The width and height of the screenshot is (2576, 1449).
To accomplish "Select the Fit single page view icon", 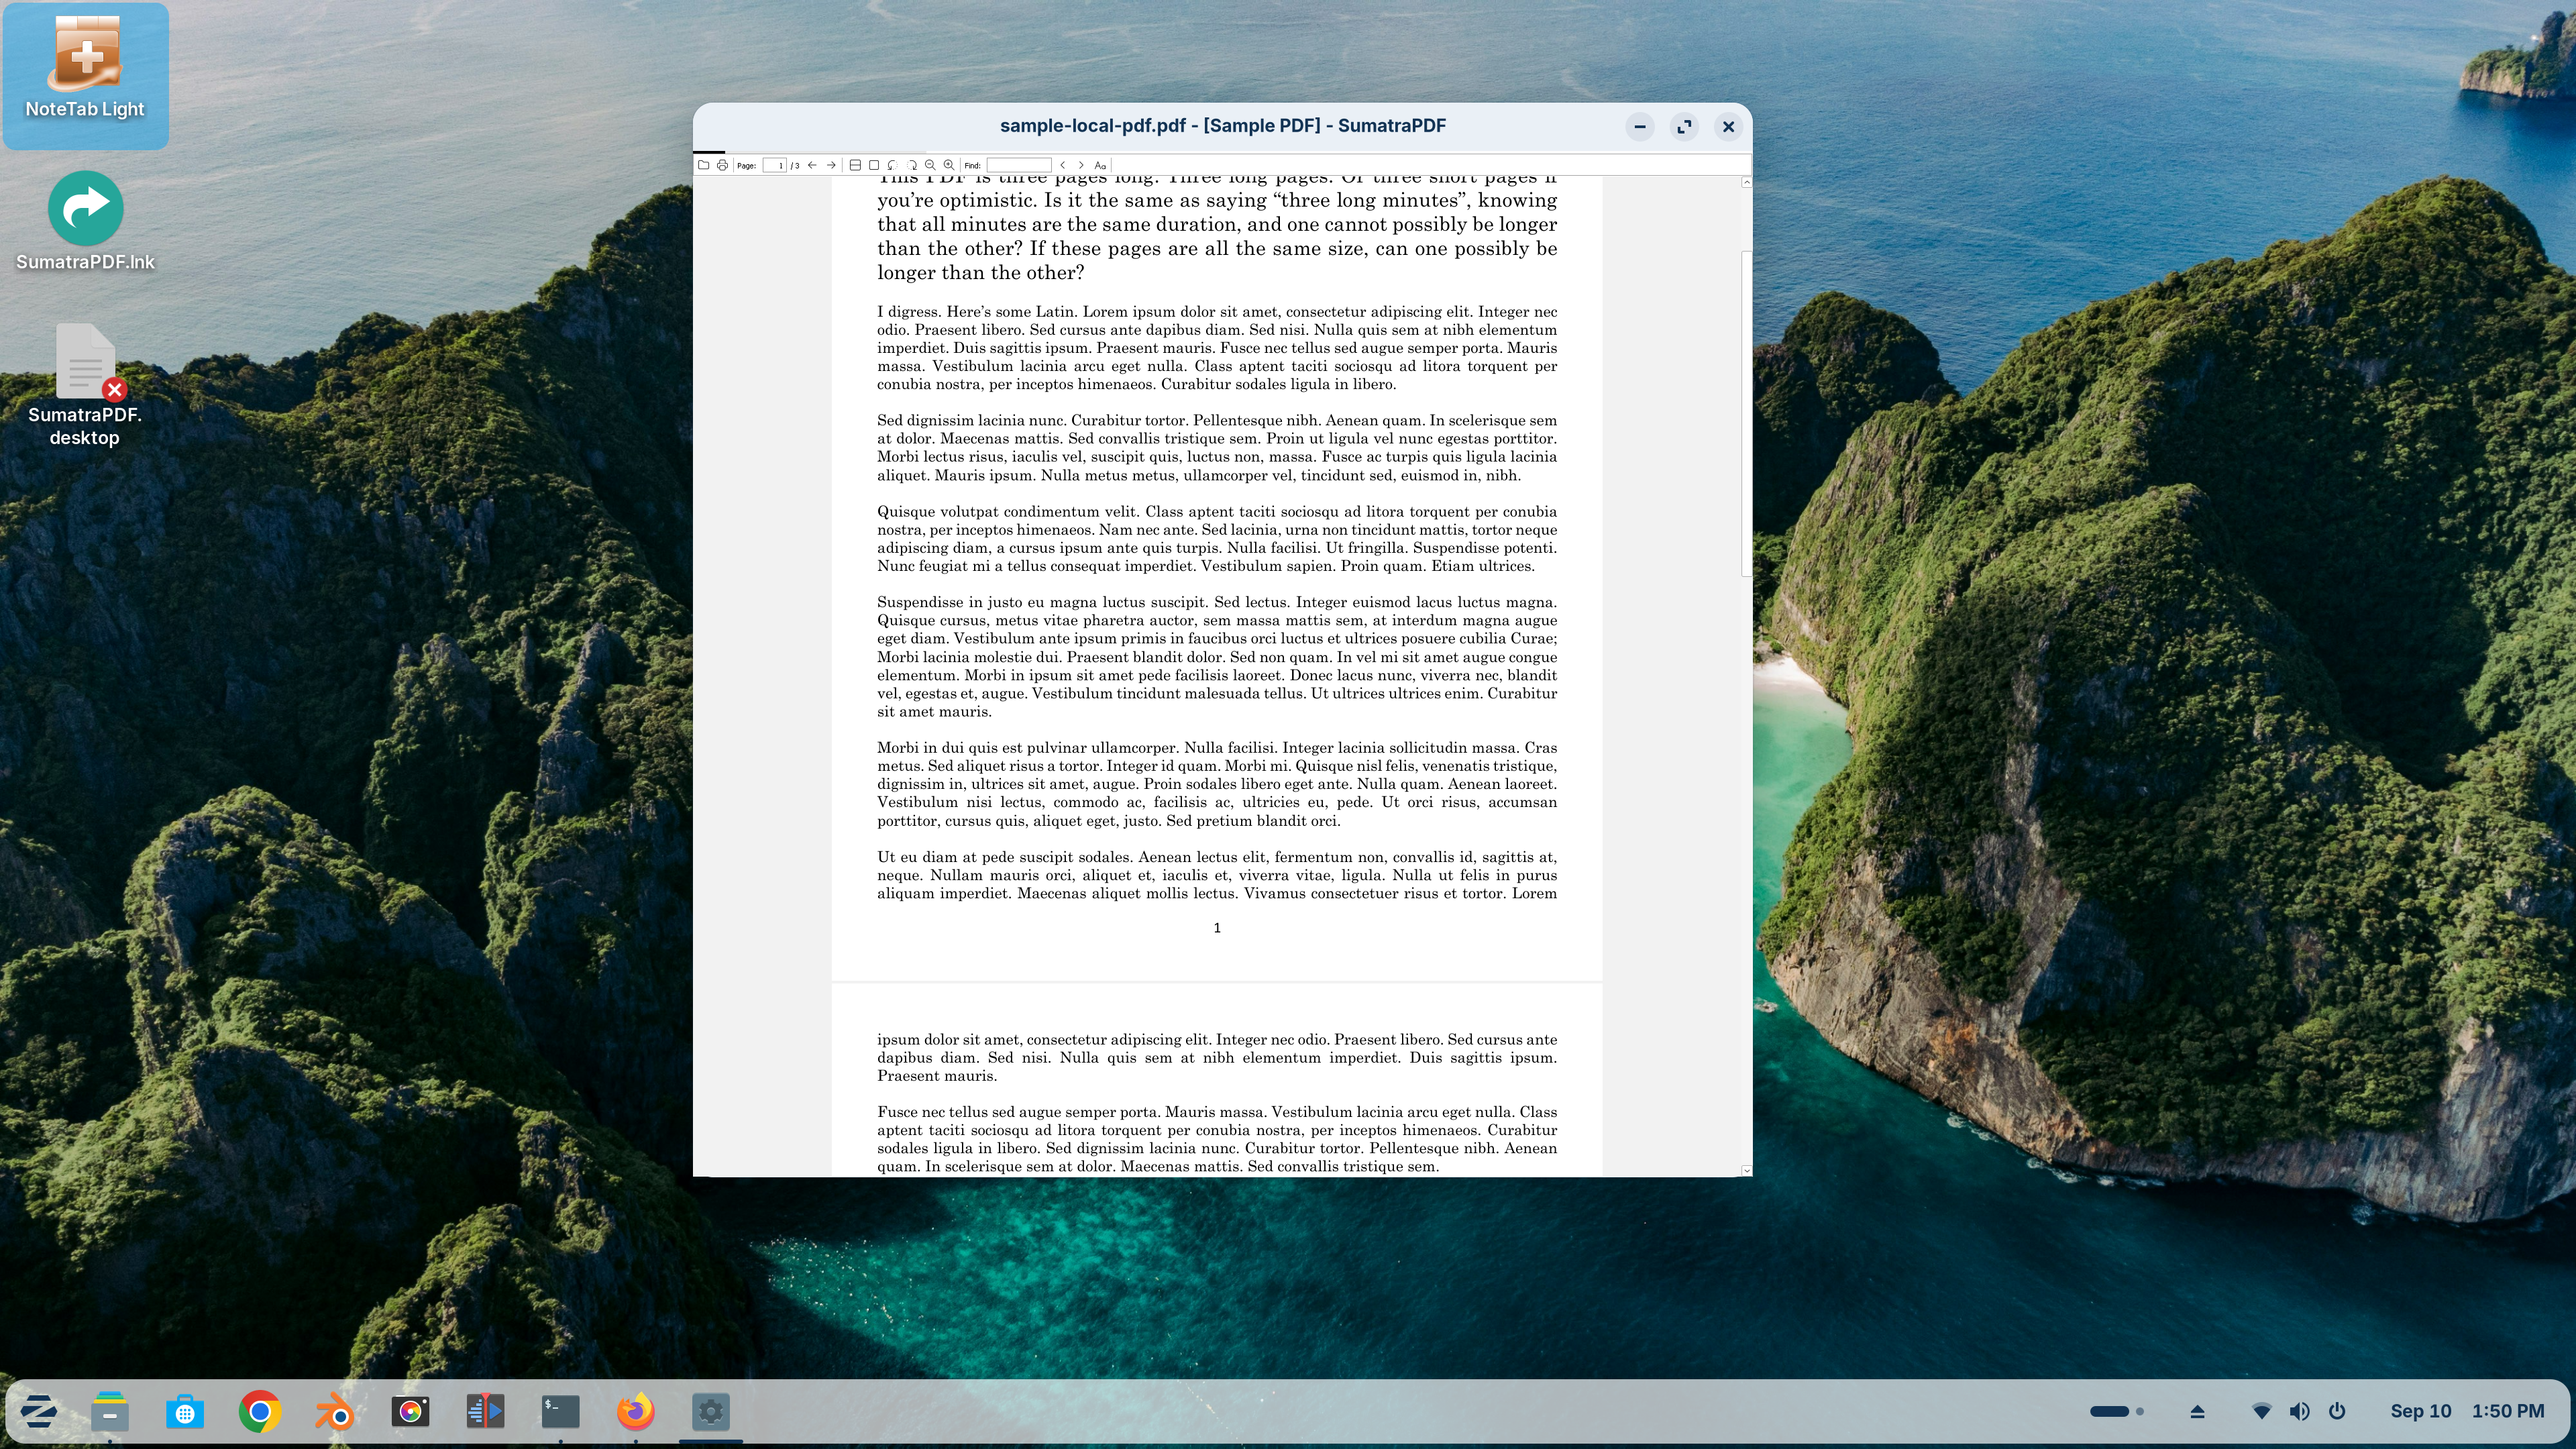I will pyautogui.click(x=874, y=165).
